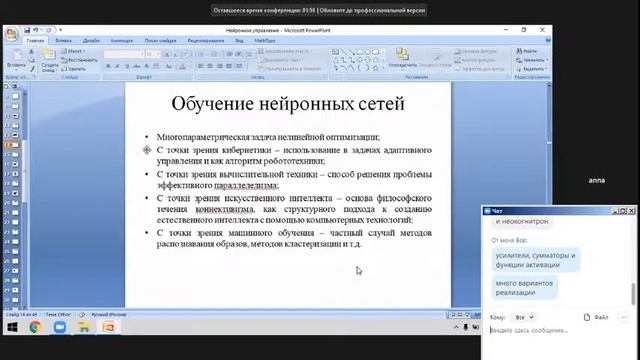Toggle strikethrough formatting
Screen dimensions: 640x360
[137, 66]
